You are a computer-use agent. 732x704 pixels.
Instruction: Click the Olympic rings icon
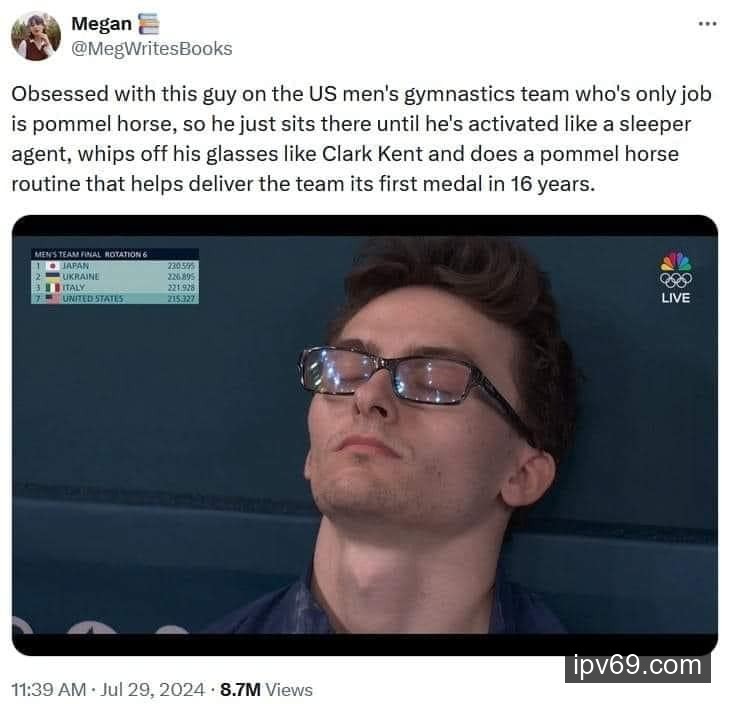[676, 280]
